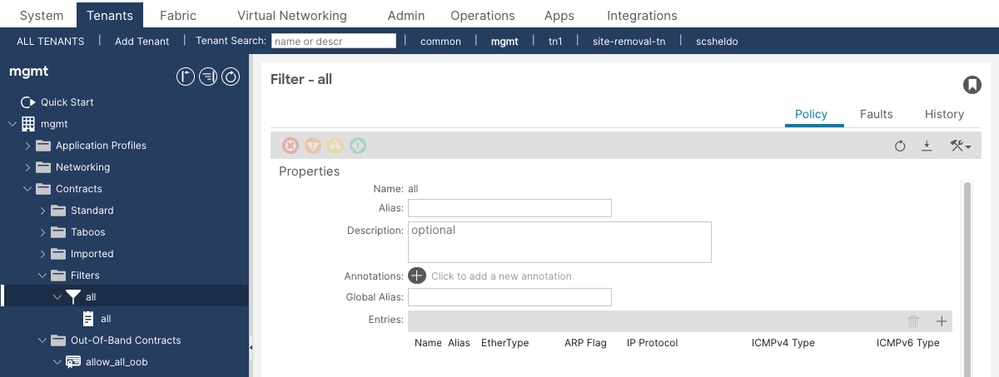The height and width of the screenshot is (377, 999).
Task: Click the red critical fault icon
Action: (x=291, y=146)
